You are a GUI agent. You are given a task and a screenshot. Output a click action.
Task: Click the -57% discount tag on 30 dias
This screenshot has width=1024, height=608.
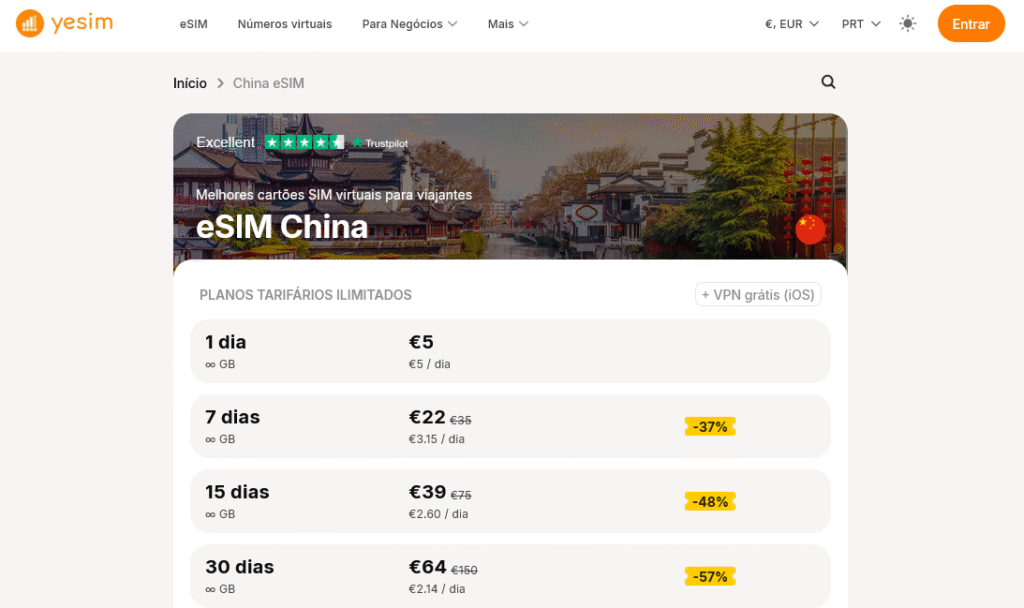710,576
